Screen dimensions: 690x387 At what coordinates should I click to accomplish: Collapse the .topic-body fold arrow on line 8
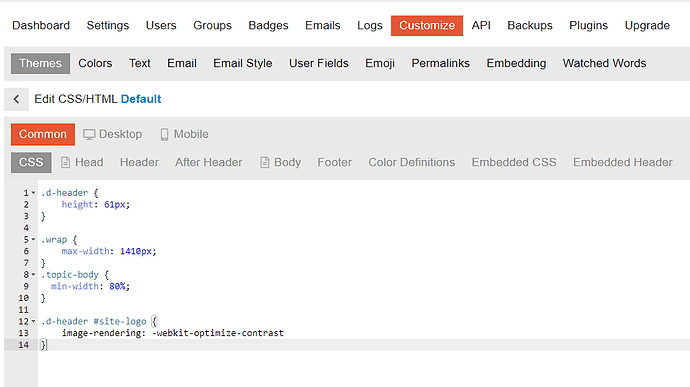[33, 275]
